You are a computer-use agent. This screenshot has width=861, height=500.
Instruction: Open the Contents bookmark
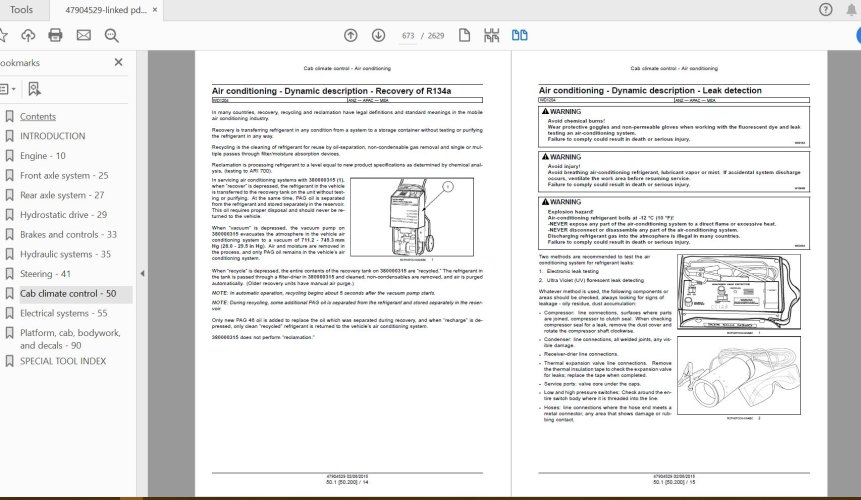[38, 116]
